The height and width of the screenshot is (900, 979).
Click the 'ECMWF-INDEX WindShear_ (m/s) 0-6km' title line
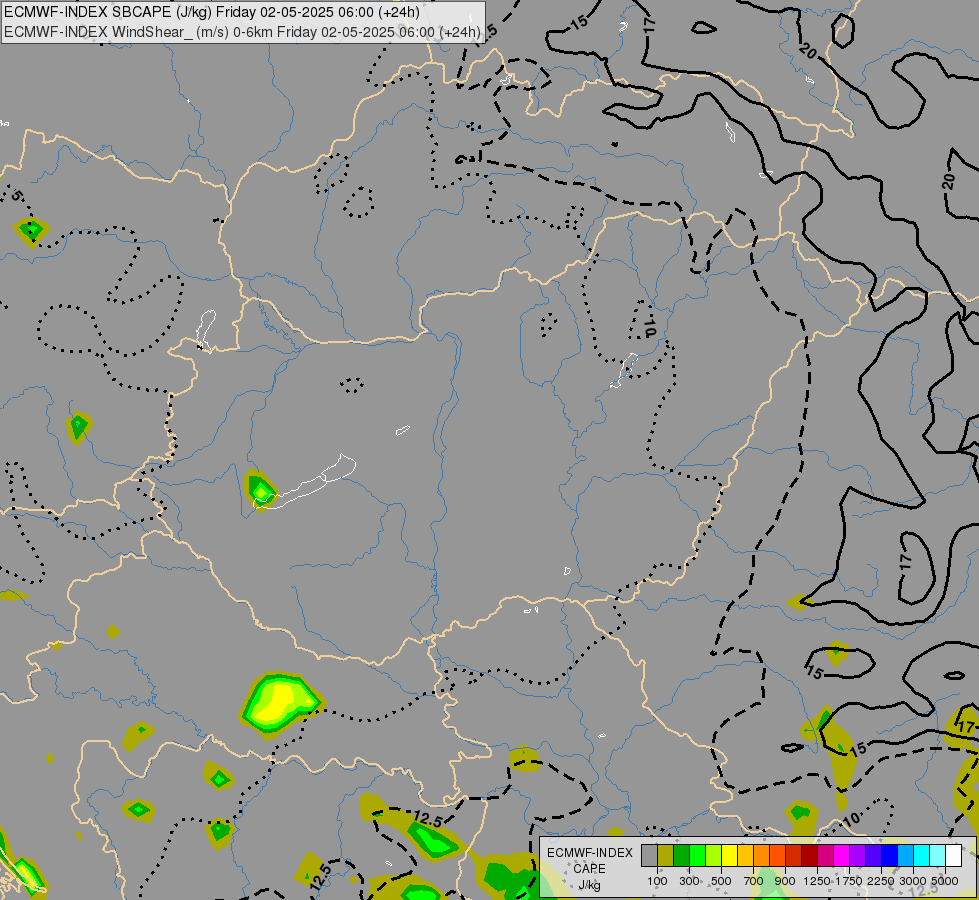coord(243,32)
